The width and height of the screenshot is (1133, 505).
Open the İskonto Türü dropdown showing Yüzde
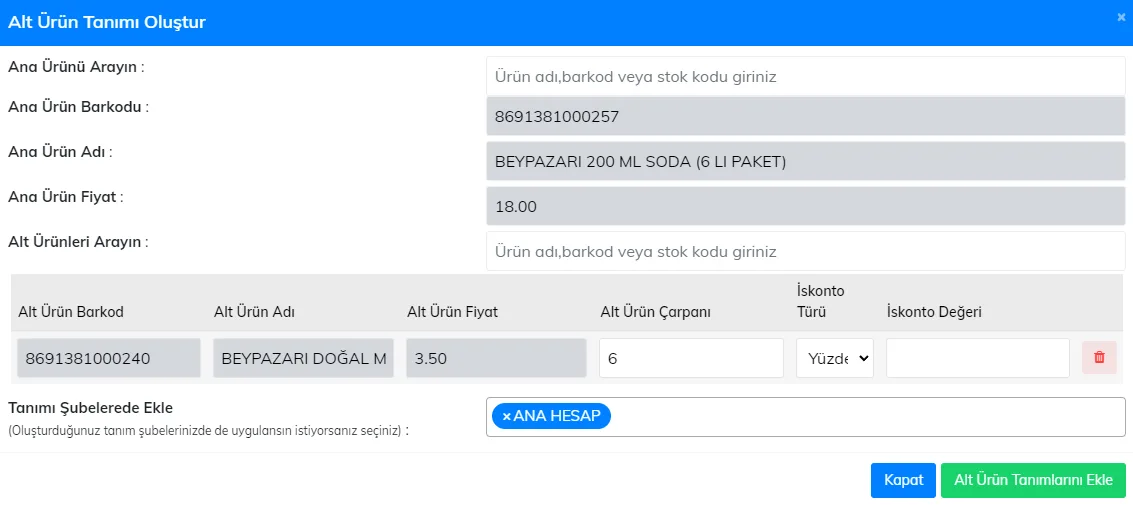[x=835, y=358]
